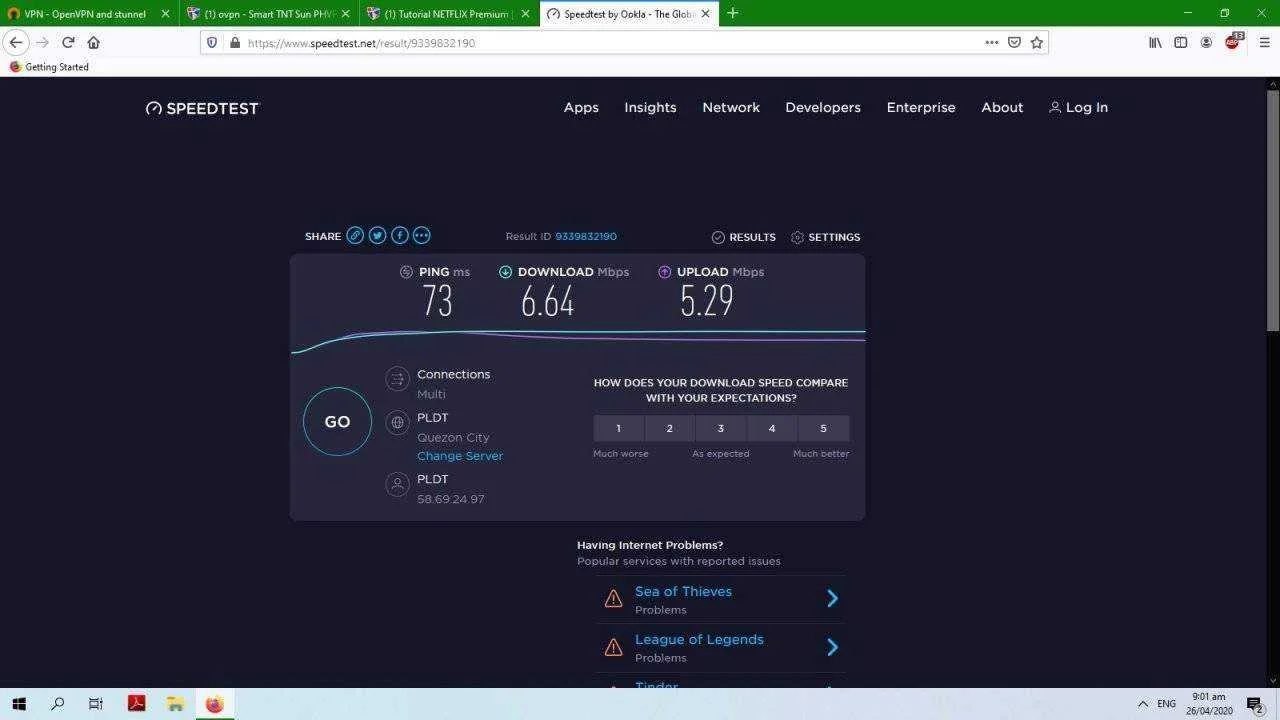Image resolution: width=1280 pixels, height=720 pixels.
Task: Rate download speed as 4
Action: (772, 428)
